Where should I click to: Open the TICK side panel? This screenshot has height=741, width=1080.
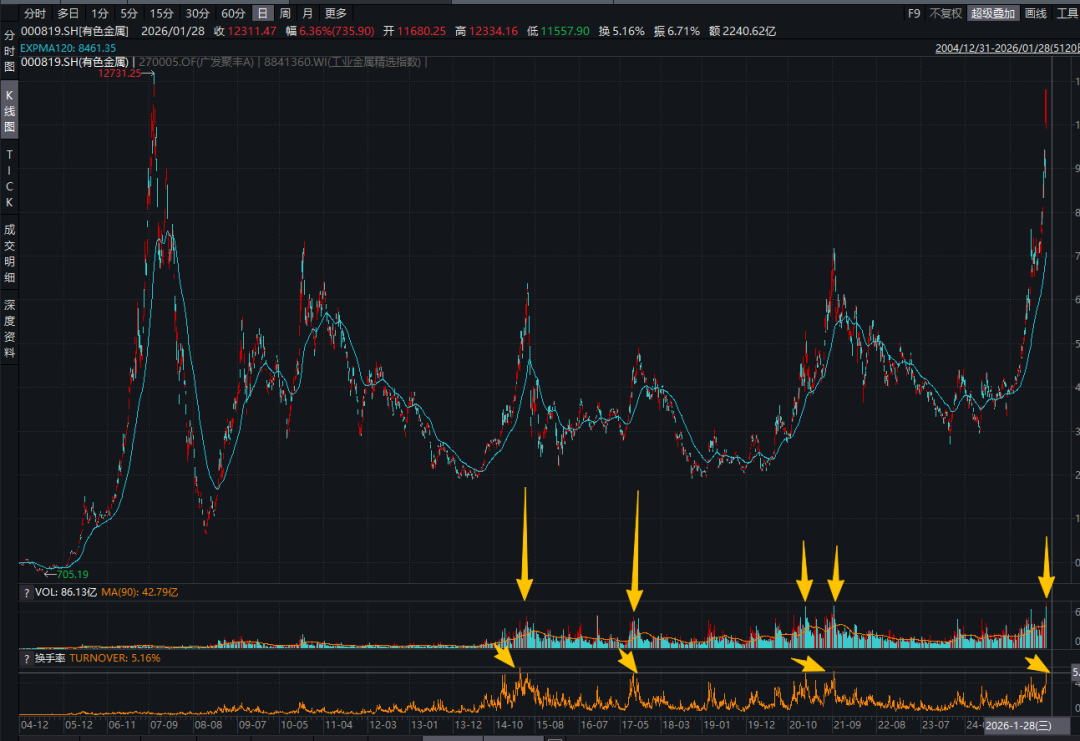click(x=9, y=178)
